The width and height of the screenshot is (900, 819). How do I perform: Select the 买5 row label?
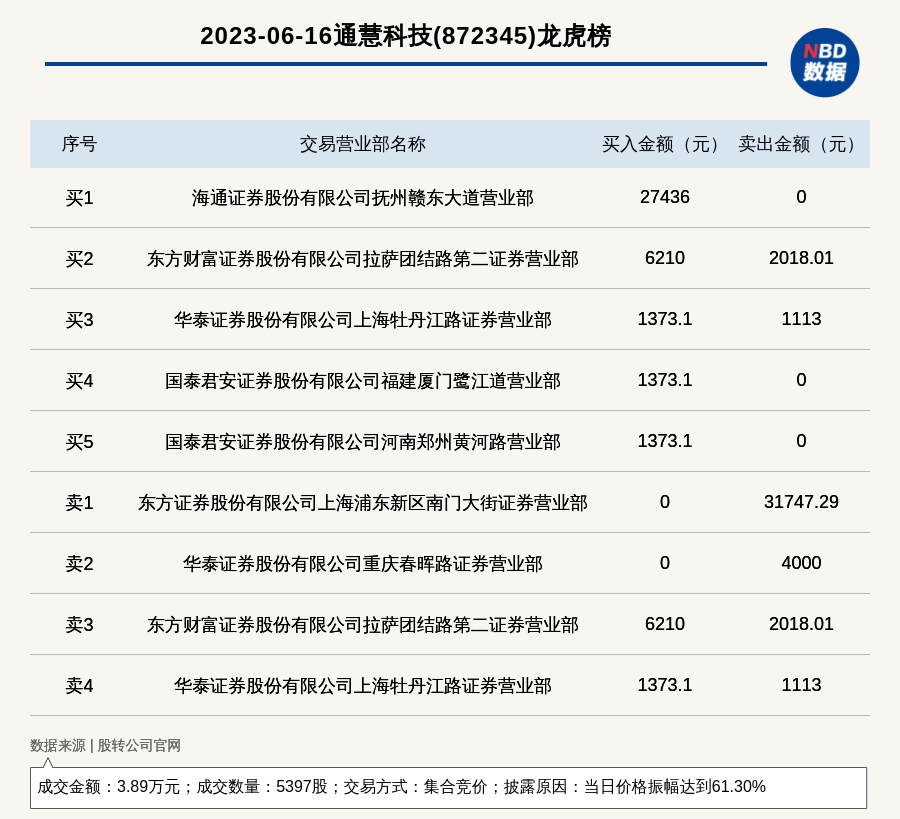pyautogui.click(x=79, y=441)
